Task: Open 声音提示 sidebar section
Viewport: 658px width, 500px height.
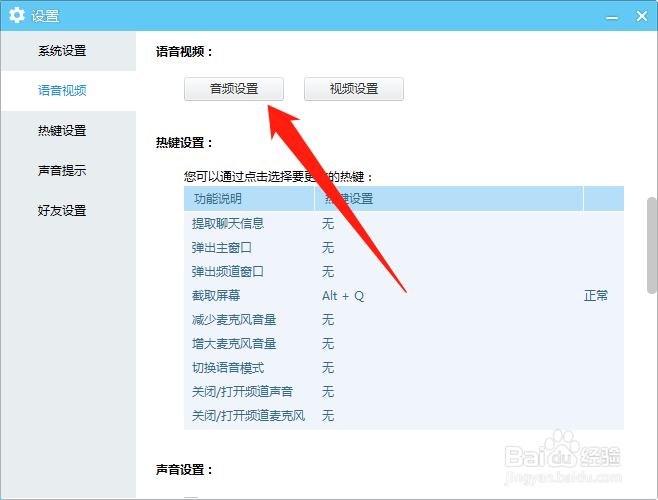Action: coord(68,170)
